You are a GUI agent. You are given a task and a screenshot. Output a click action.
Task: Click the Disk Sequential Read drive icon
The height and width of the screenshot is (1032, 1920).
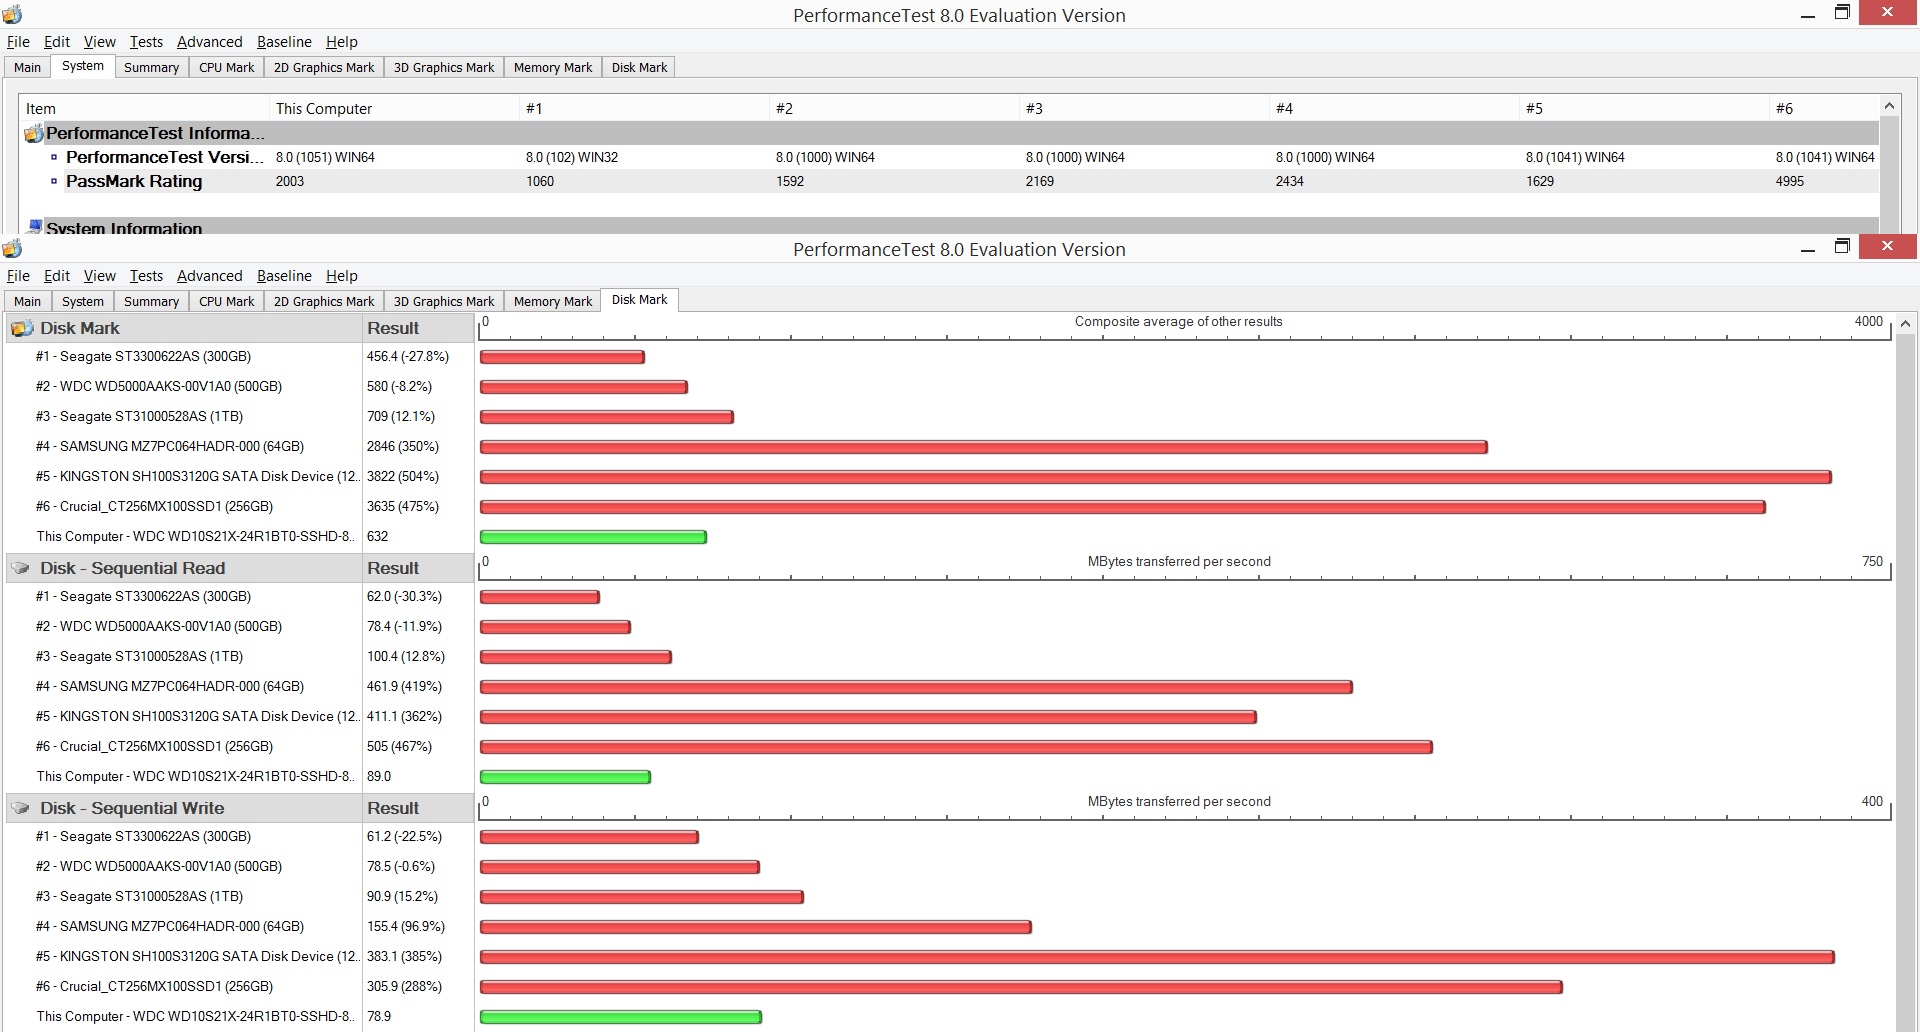pos(21,568)
